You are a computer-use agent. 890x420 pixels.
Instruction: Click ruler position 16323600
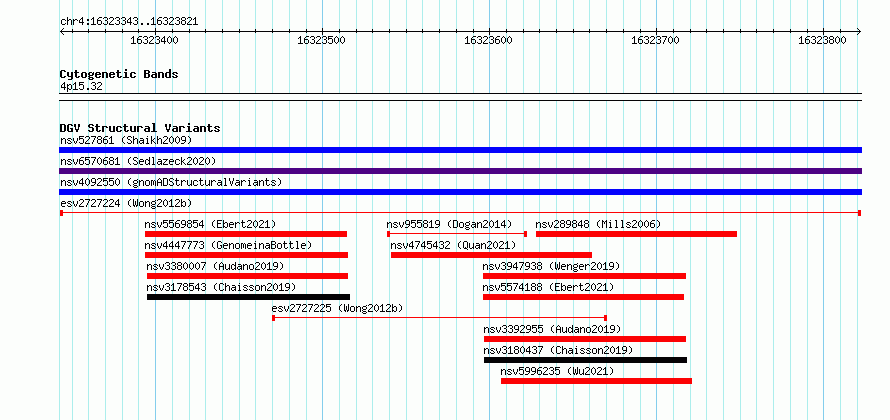coord(488,40)
